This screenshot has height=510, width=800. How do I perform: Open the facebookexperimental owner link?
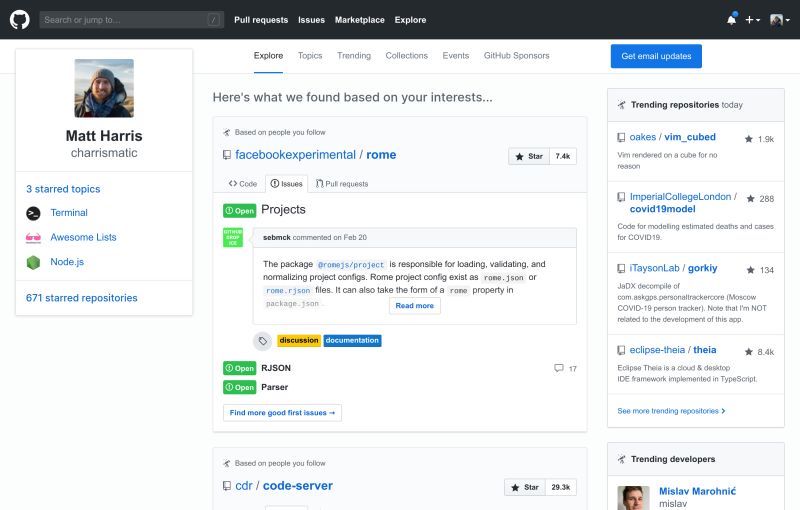pyautogui.click(x=295, y=155)
